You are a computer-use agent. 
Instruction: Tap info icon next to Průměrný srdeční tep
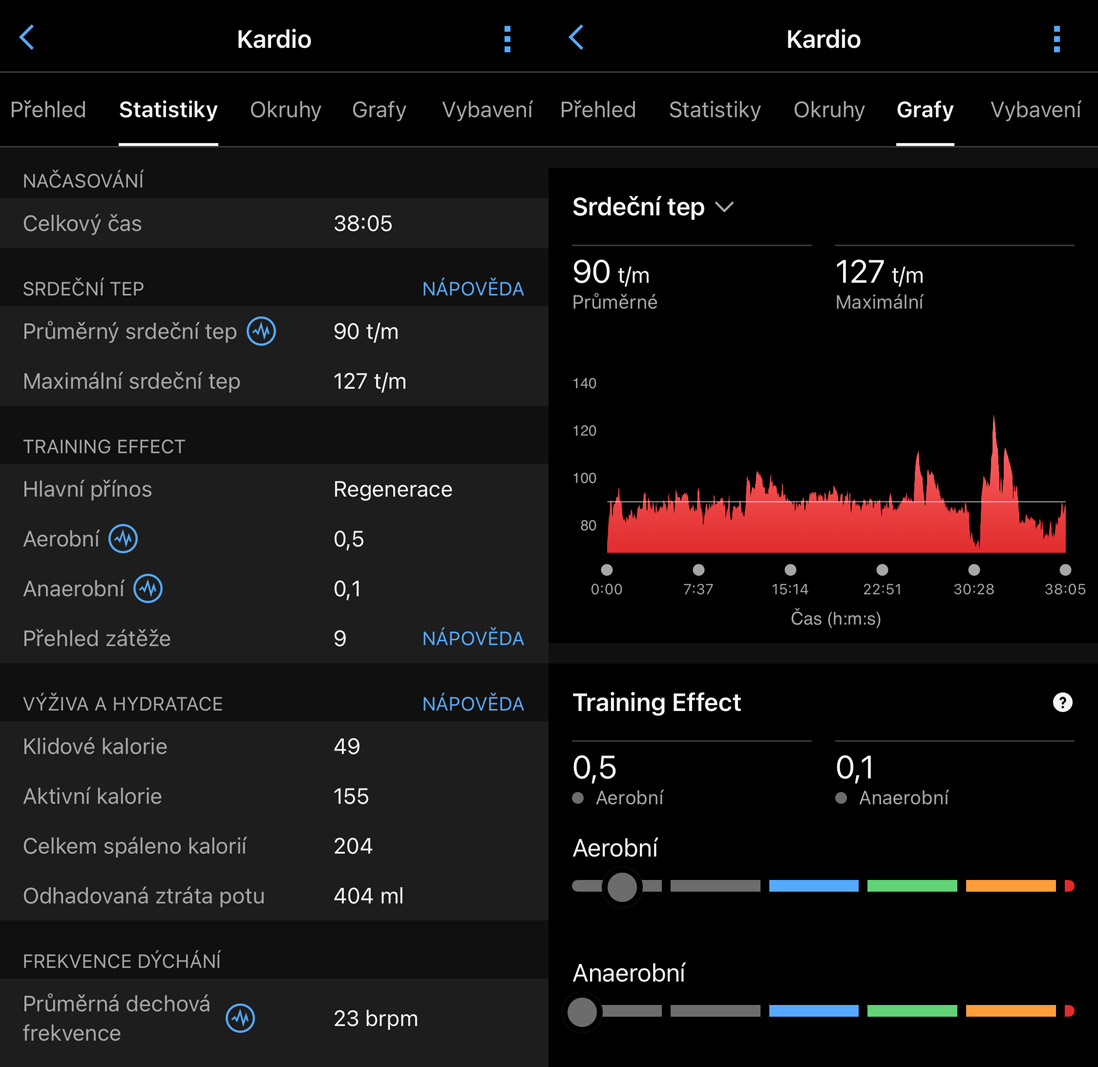(x=261, y=331)
